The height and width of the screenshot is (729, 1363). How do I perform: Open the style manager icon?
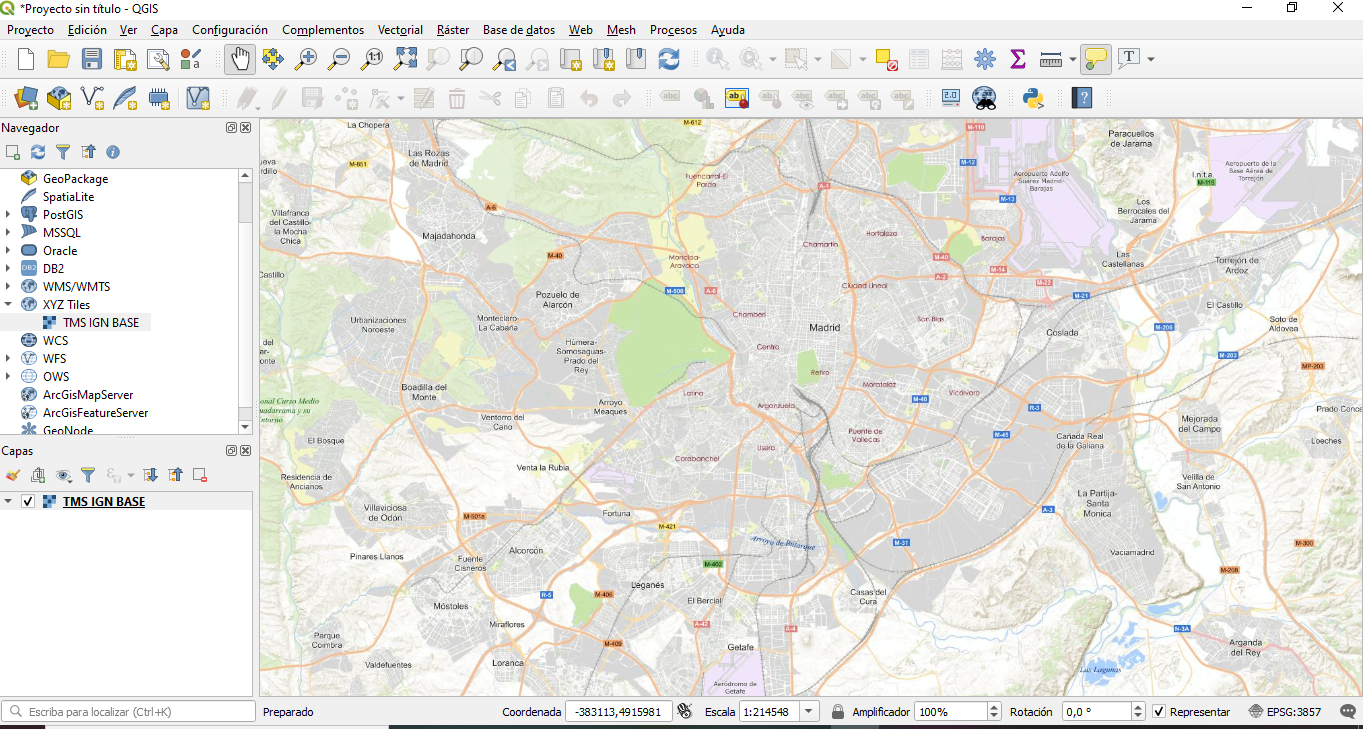pos(191,59)
